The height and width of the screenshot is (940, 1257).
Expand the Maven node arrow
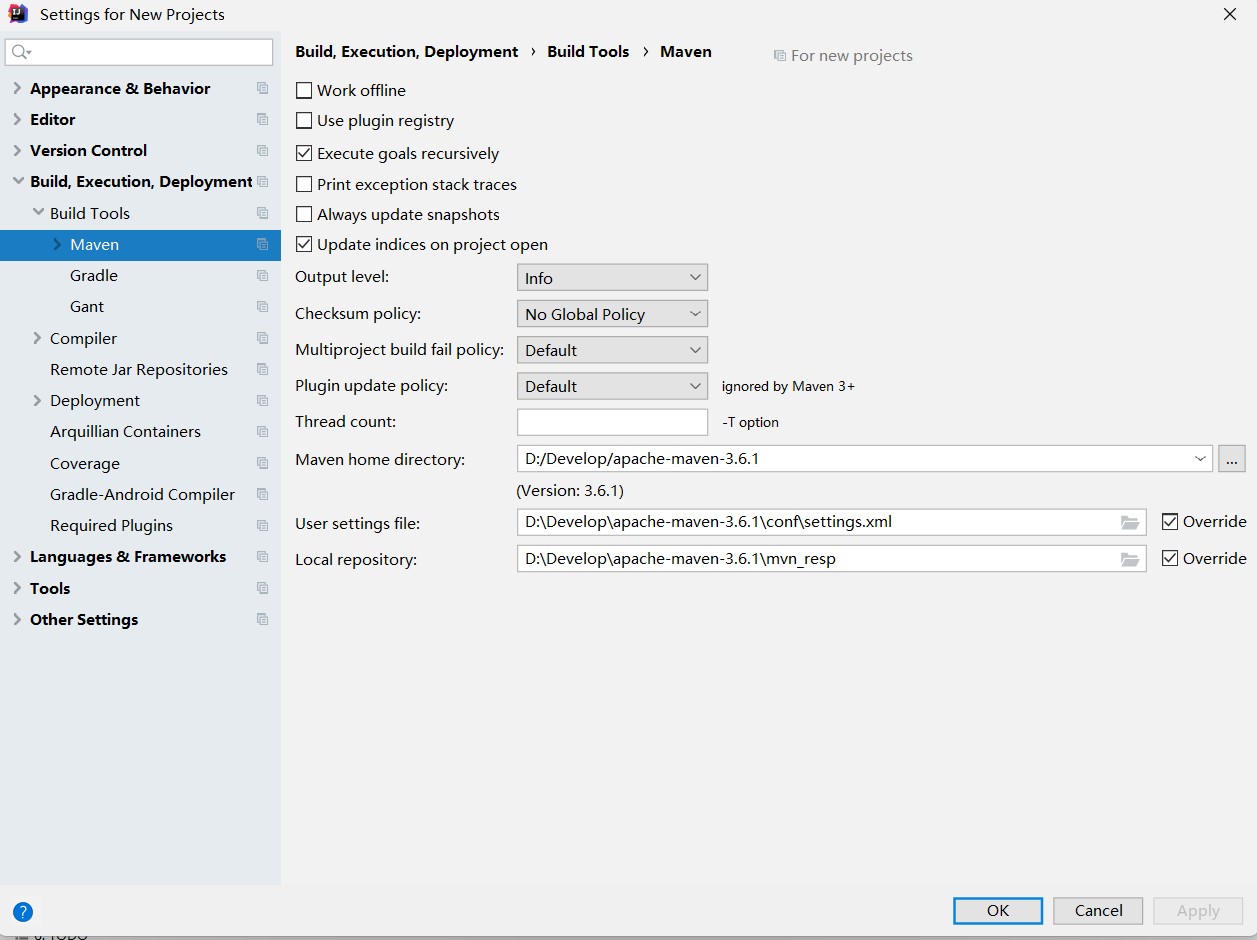[58, 244]
